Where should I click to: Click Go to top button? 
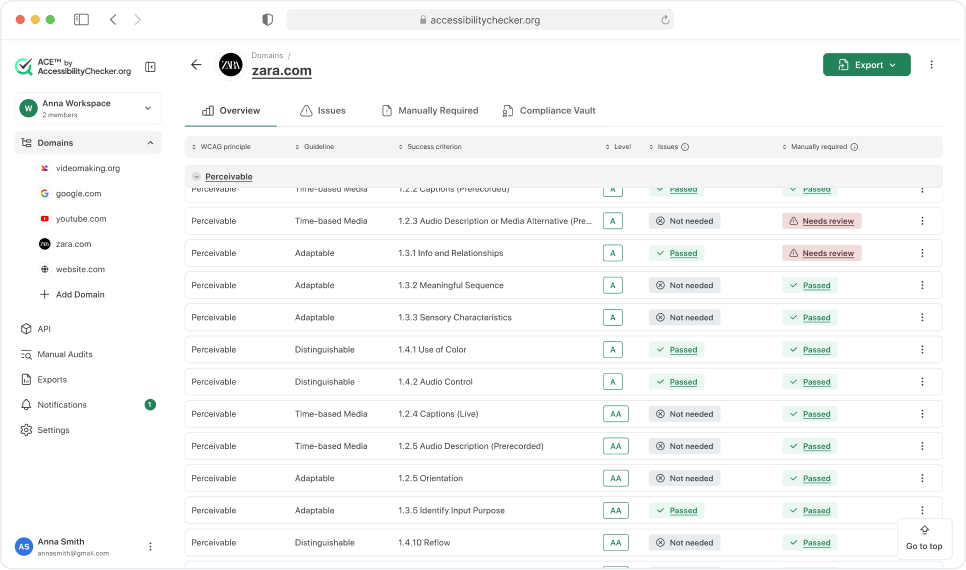point(924,539)
